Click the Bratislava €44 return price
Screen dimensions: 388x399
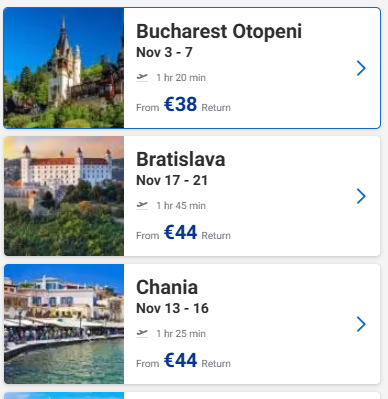click(180, 232)
